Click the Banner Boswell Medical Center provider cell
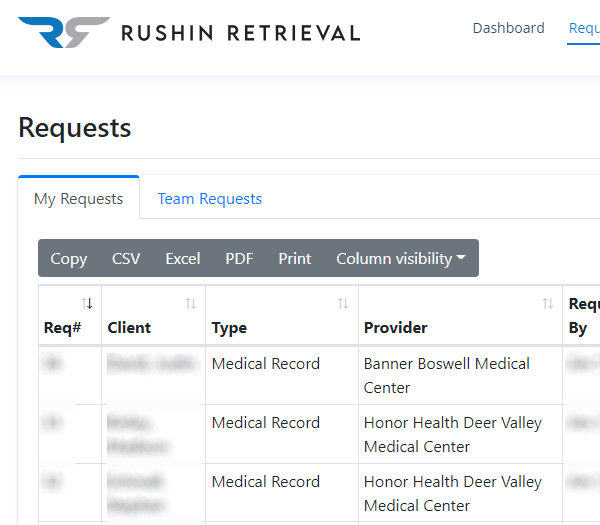This screenshot has height=525, width=600. [446, 375]
